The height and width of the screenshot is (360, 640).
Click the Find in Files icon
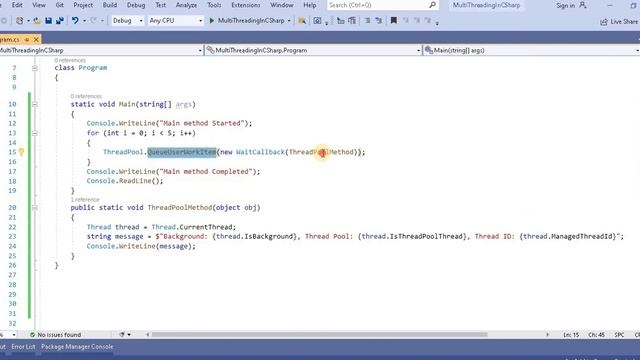point(302,21)
